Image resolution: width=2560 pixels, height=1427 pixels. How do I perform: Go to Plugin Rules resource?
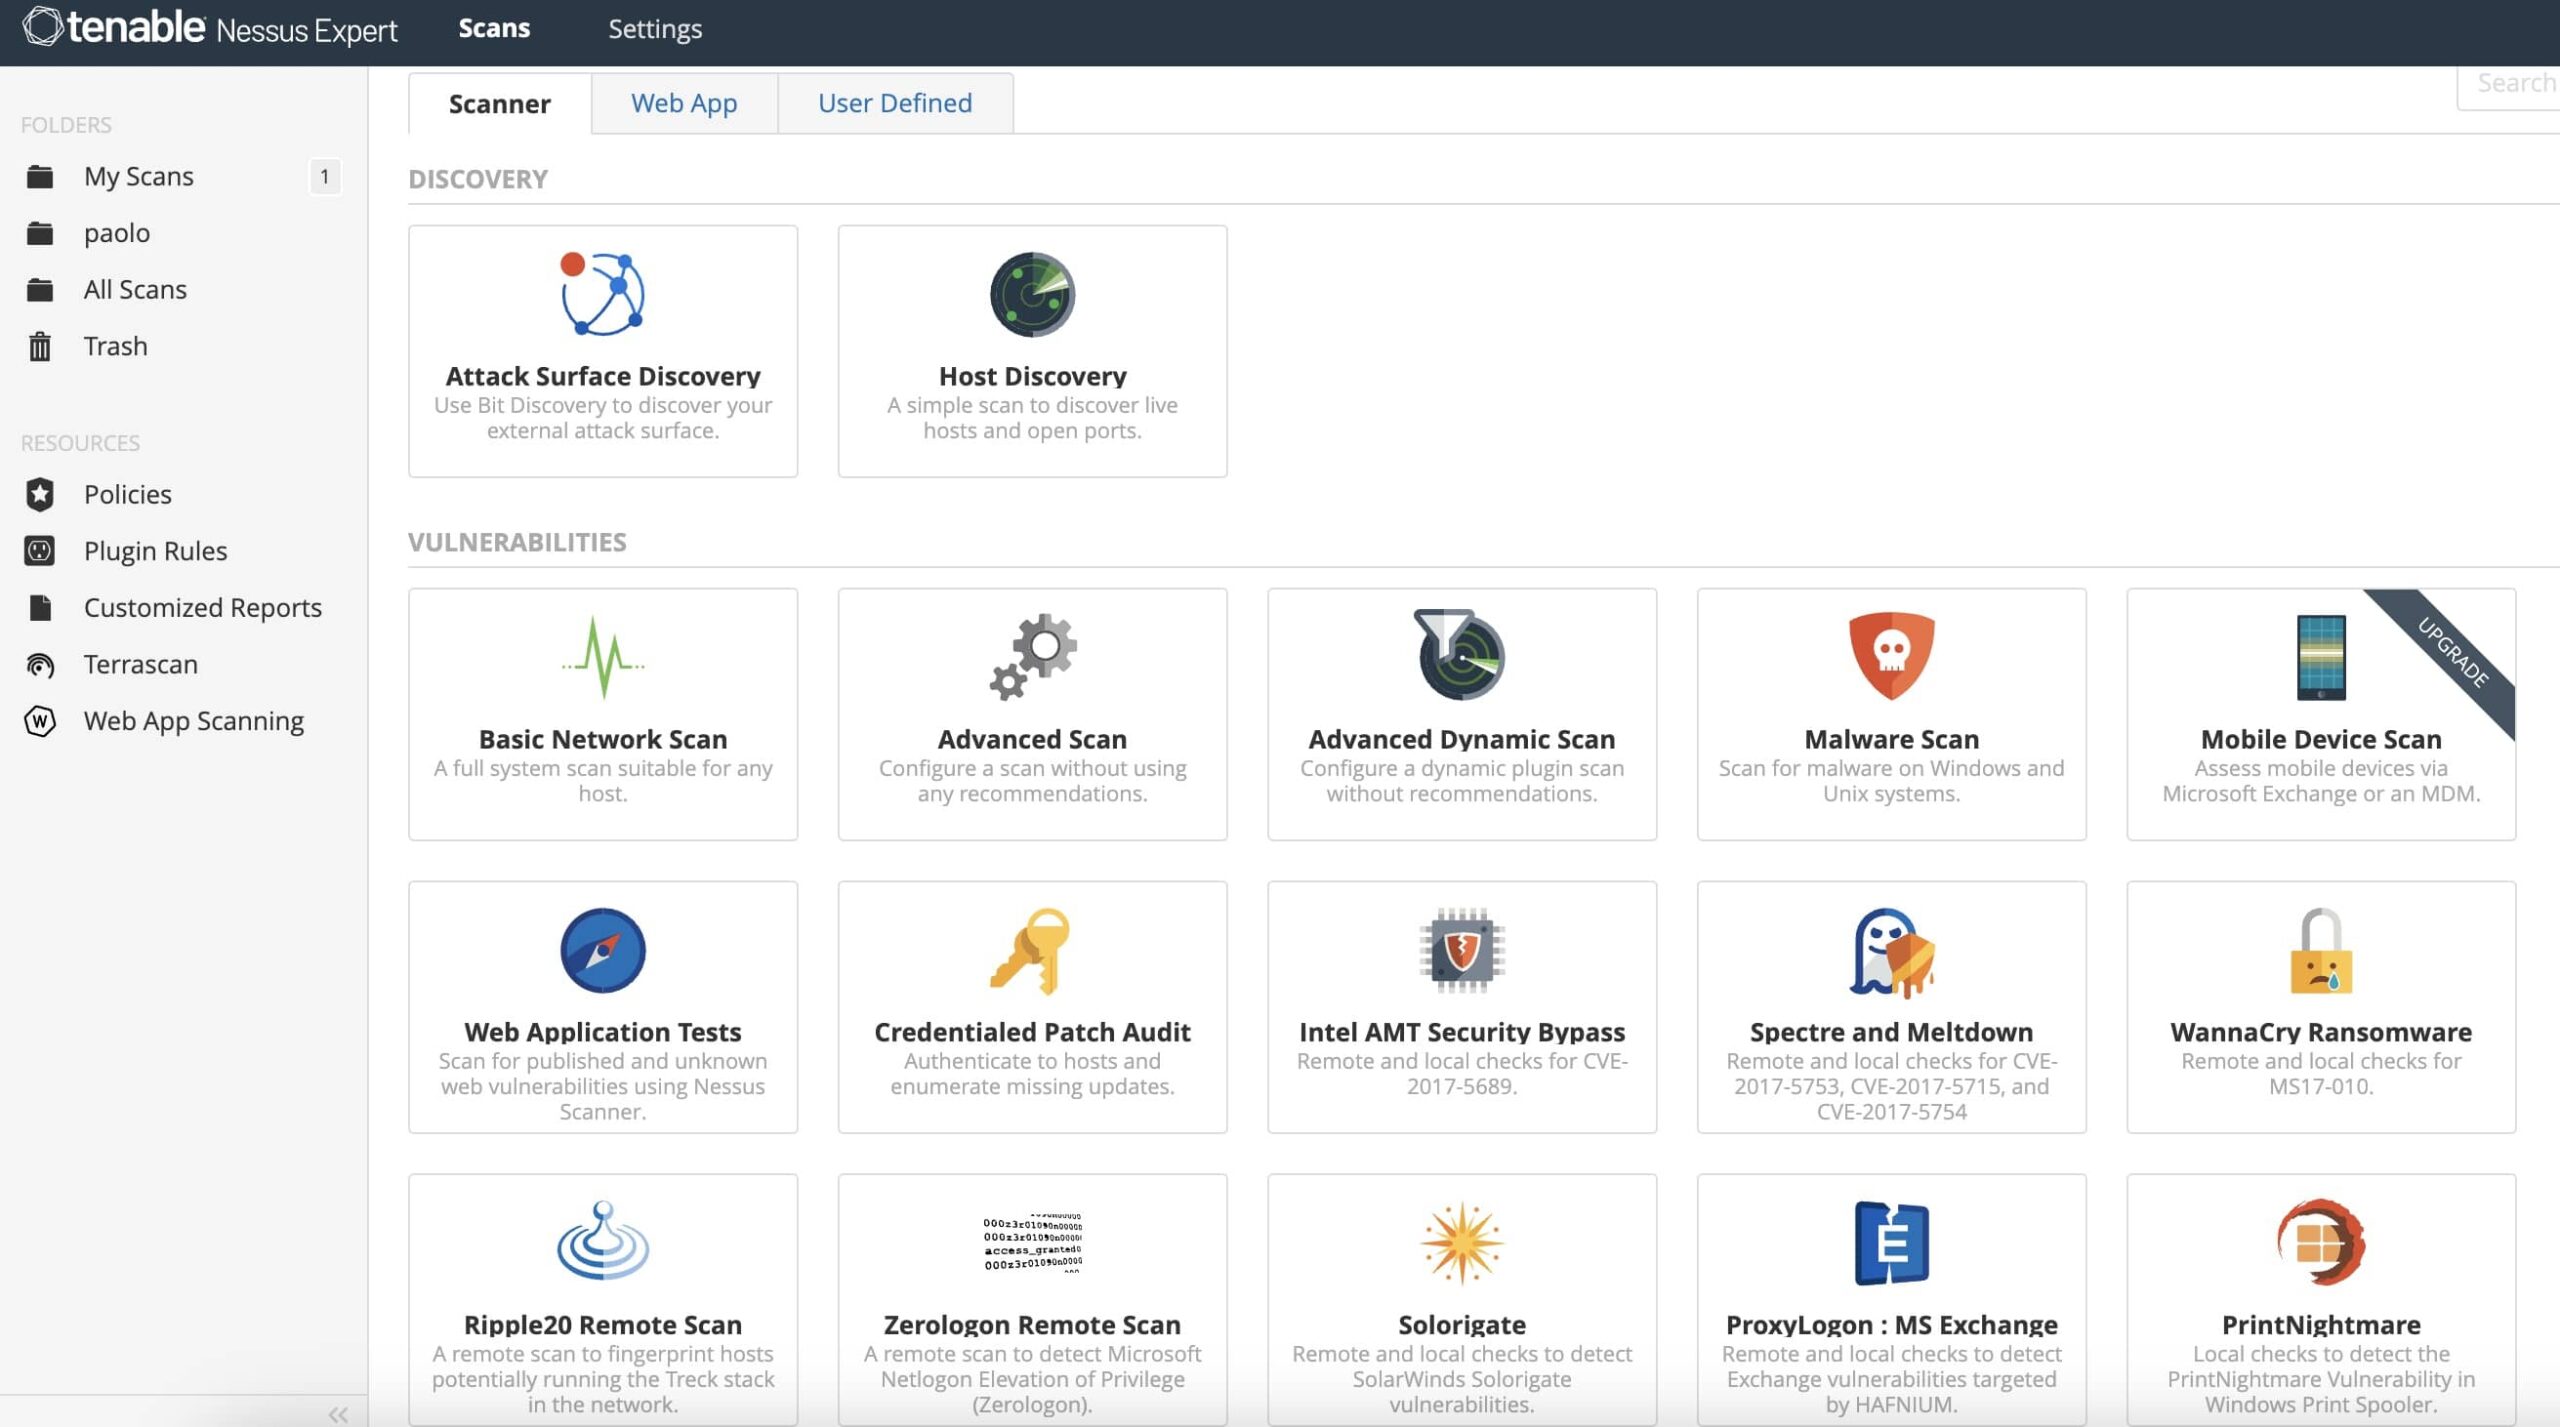155,551
